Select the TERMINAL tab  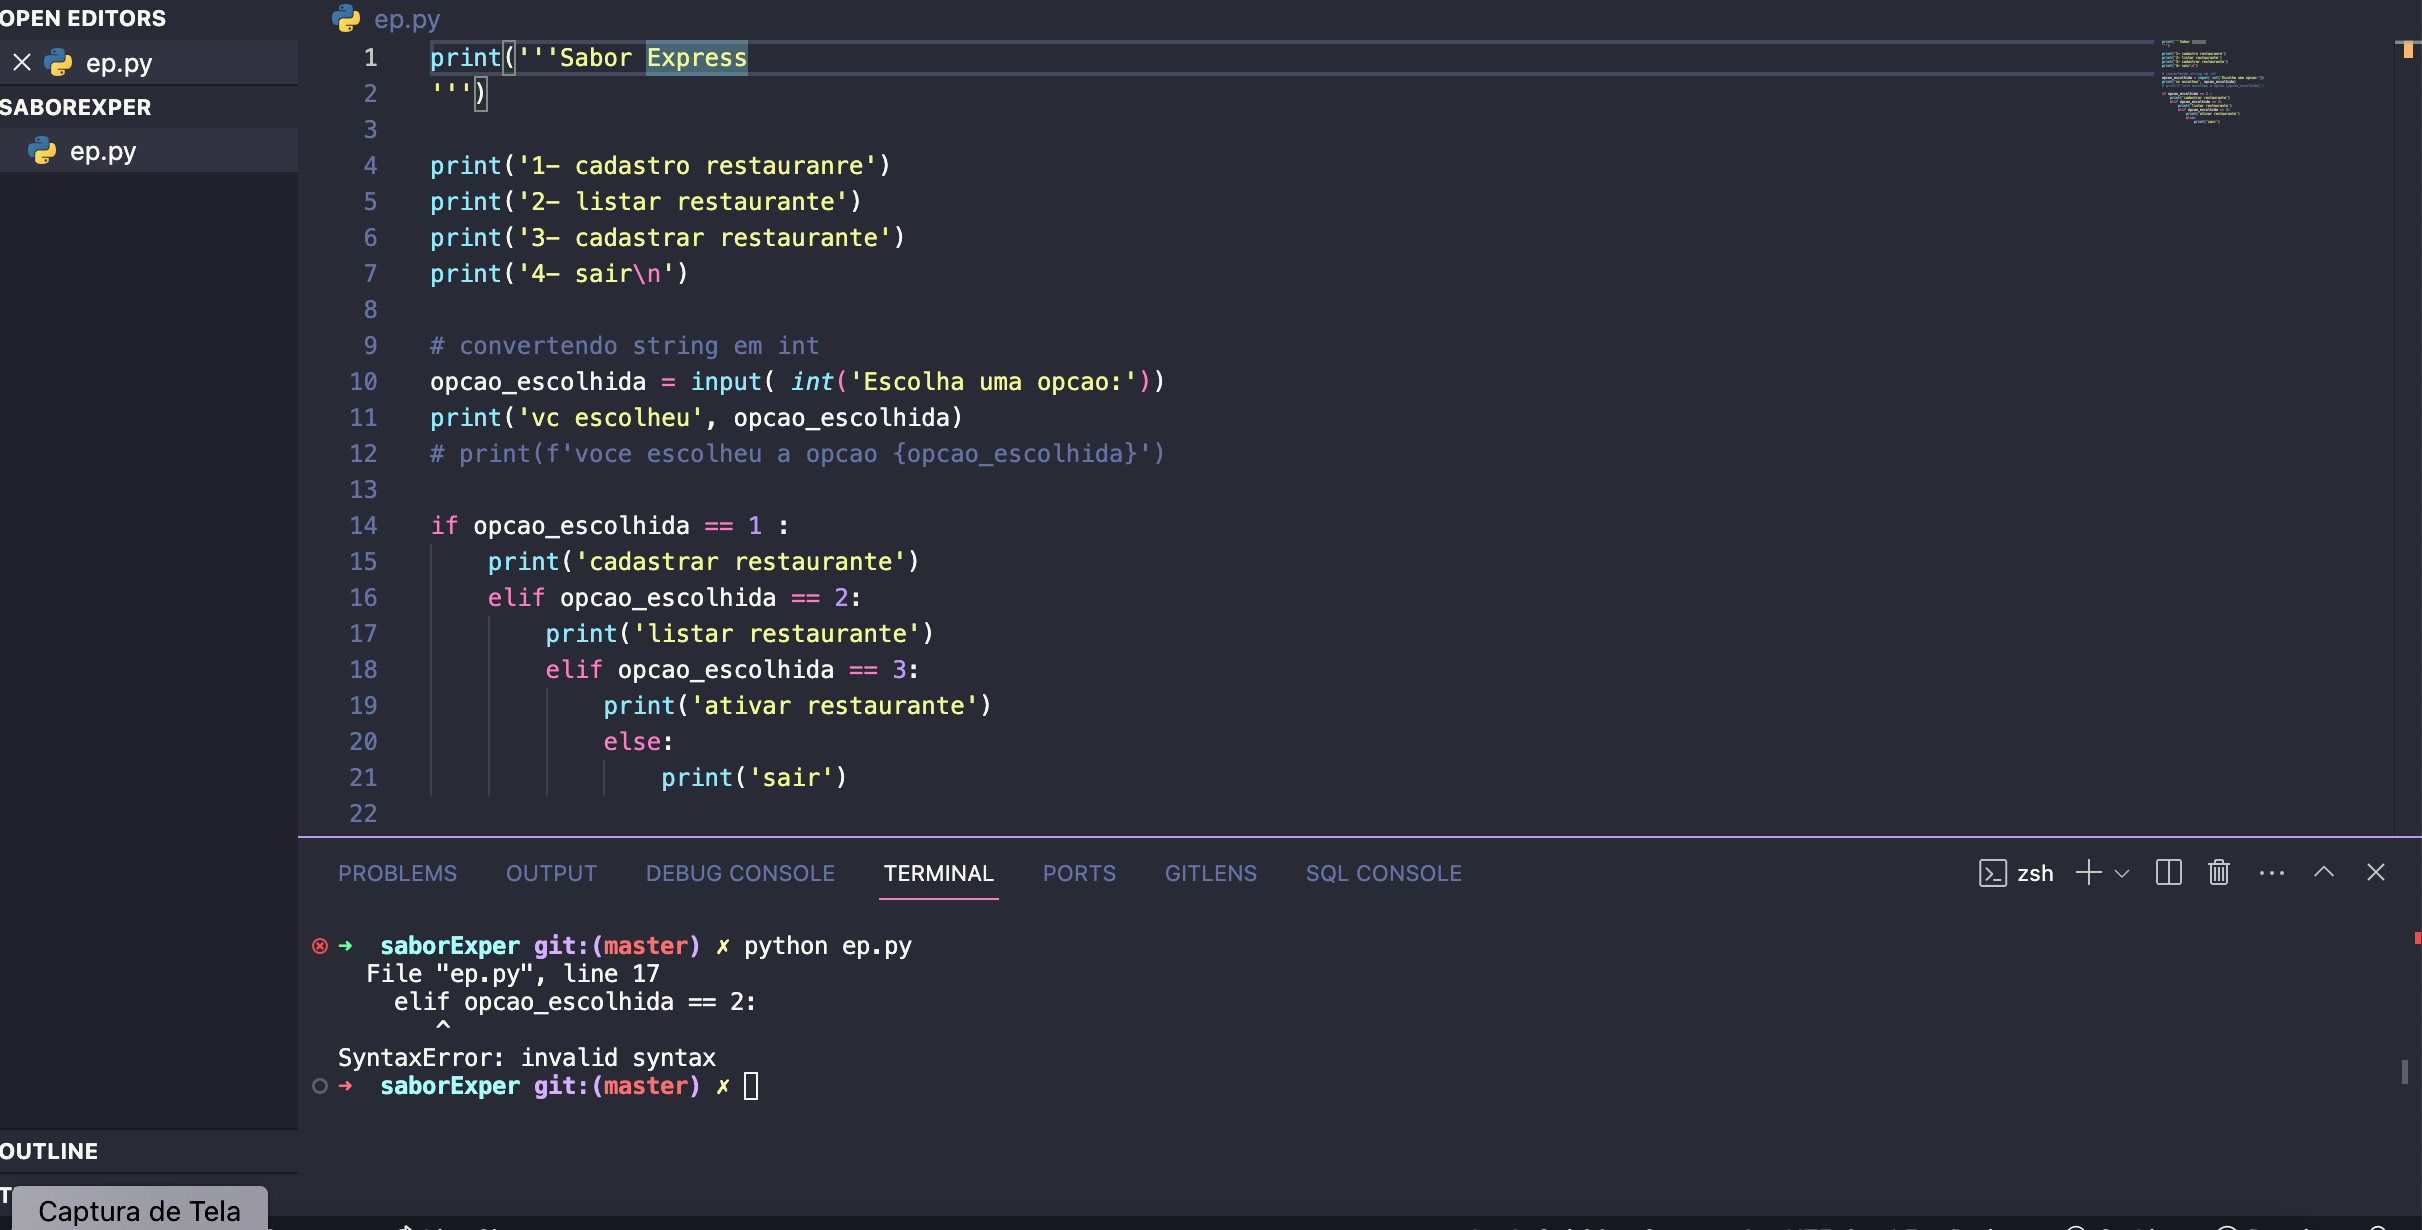tap(938, 873)
